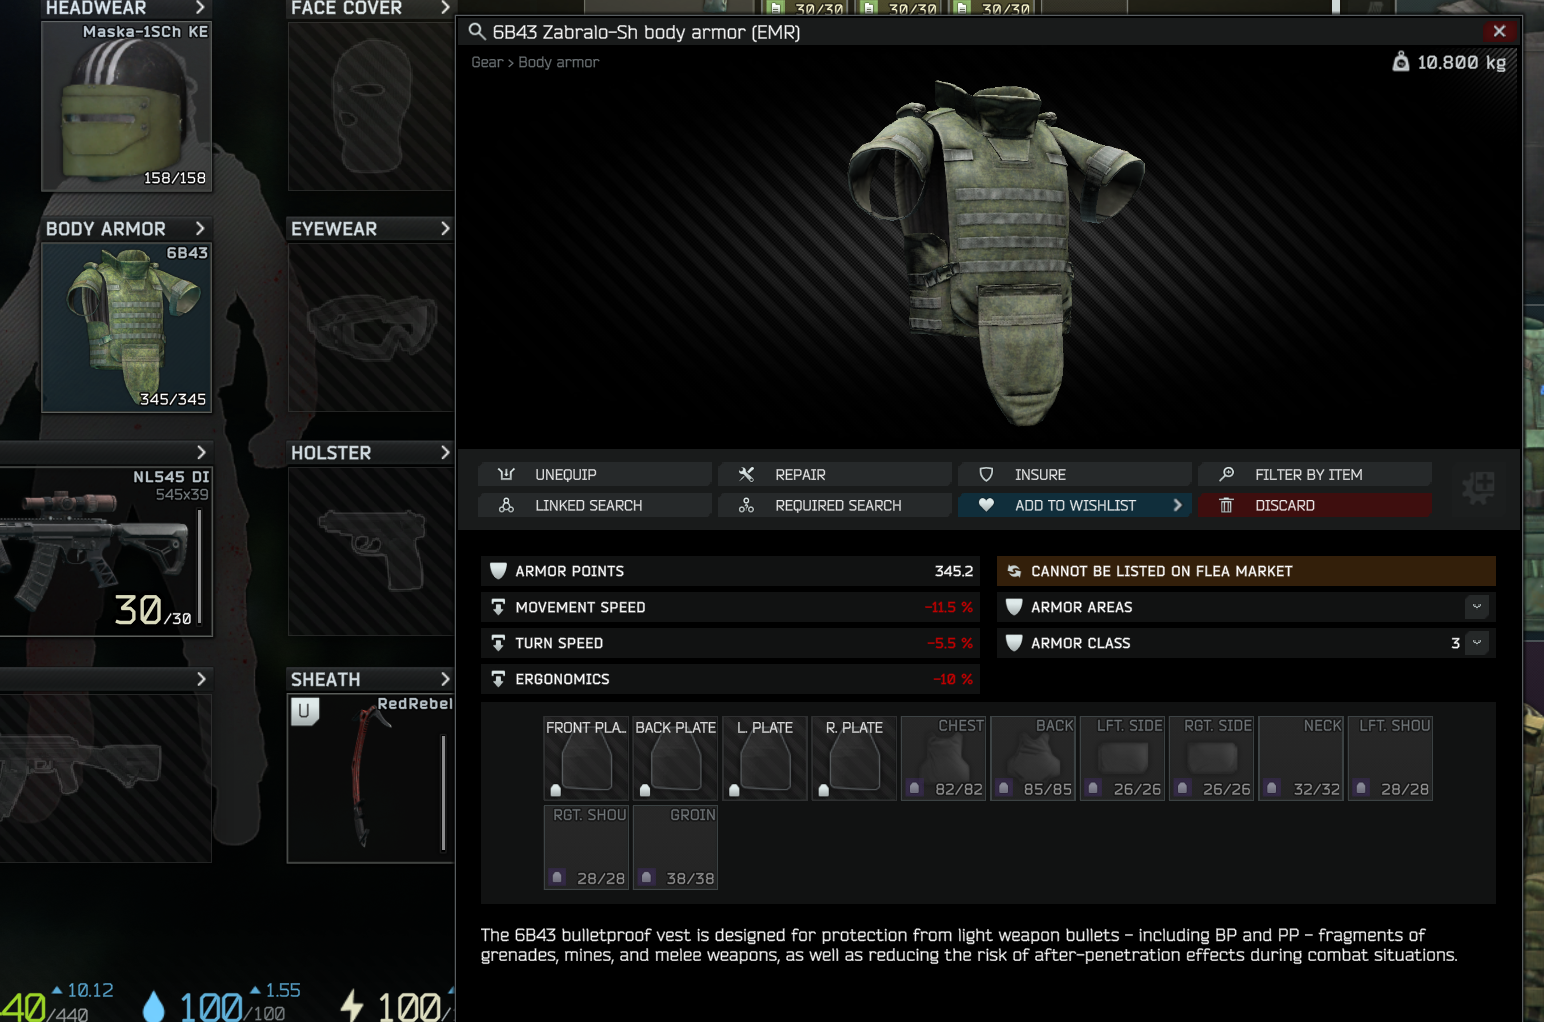
Task: Expand the Sheath slot chevron
Action: pyautogui.click(x=445, y=679)
